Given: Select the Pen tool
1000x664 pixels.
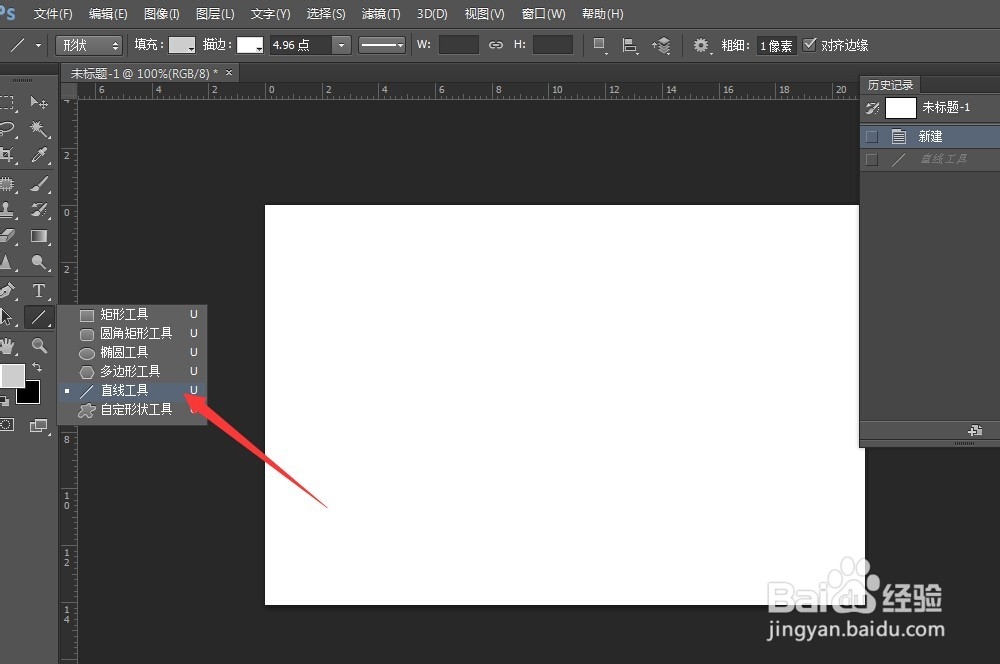Looking at the screenshot, I should pyautogui.click(x=7, y=291).
